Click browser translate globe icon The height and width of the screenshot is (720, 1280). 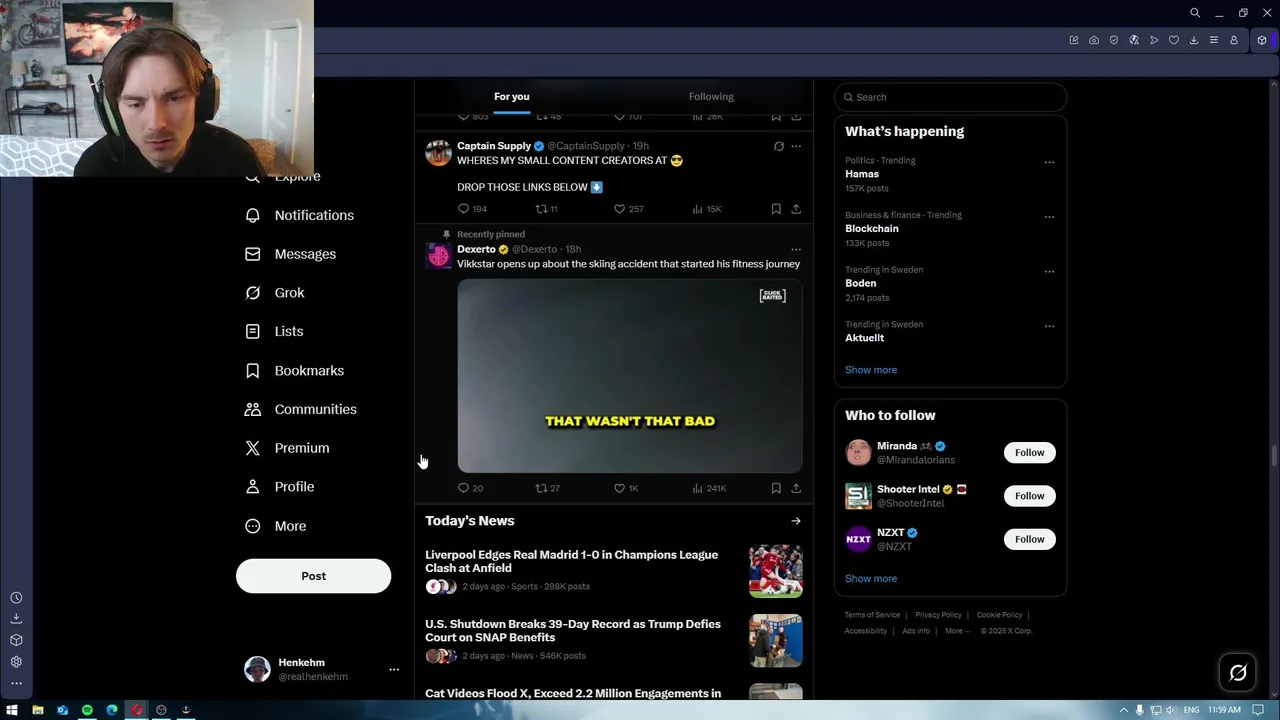(1134, 40)
